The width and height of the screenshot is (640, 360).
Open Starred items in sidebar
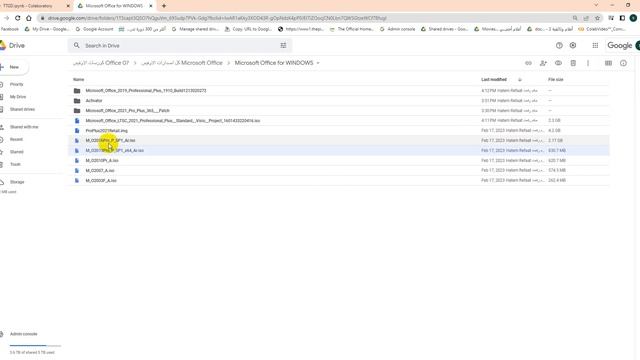16,152
